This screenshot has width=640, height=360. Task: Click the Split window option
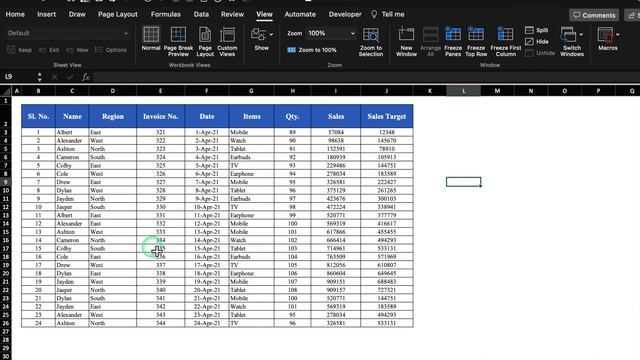point(537,30)
